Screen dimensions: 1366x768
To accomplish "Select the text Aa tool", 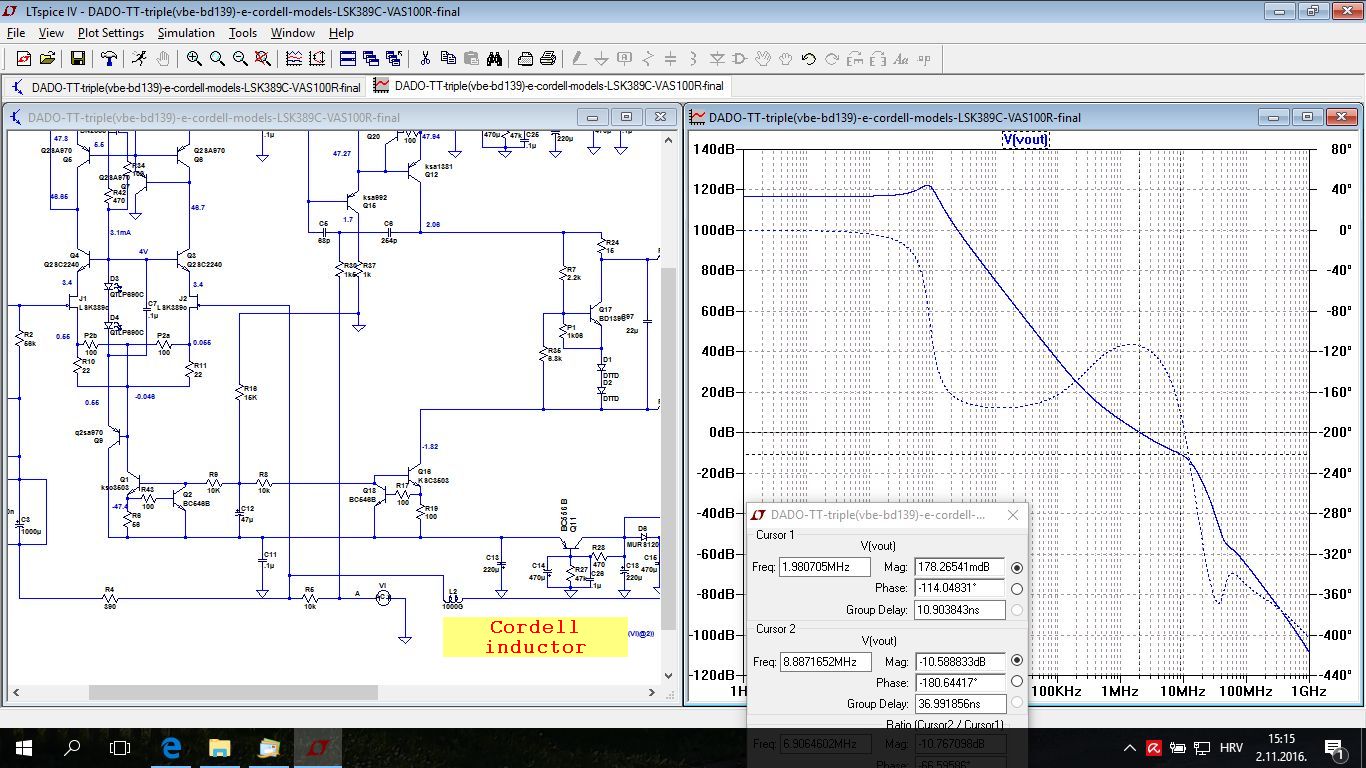I will coord(902,59).
